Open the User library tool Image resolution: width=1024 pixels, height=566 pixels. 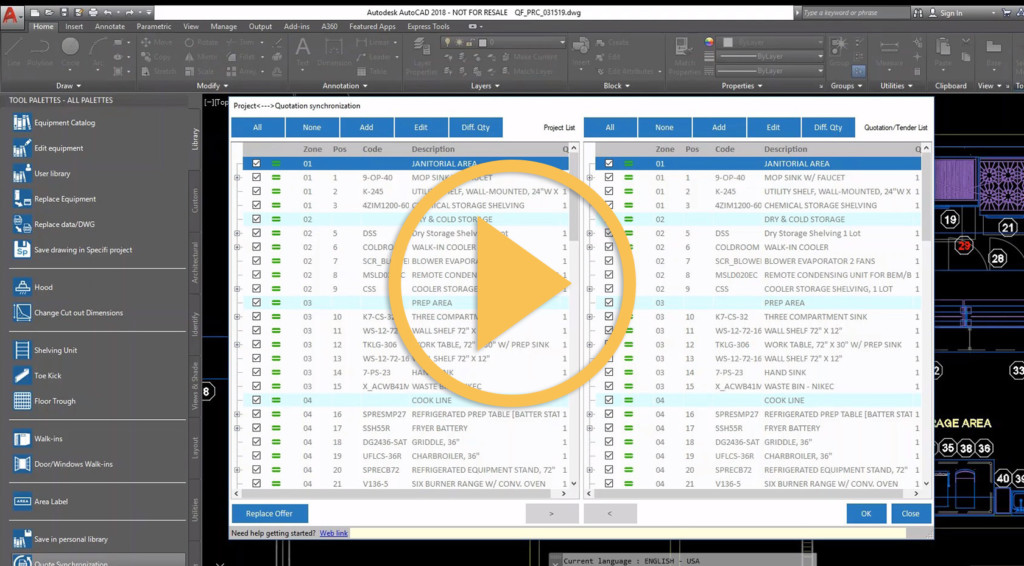pos(42,174)
